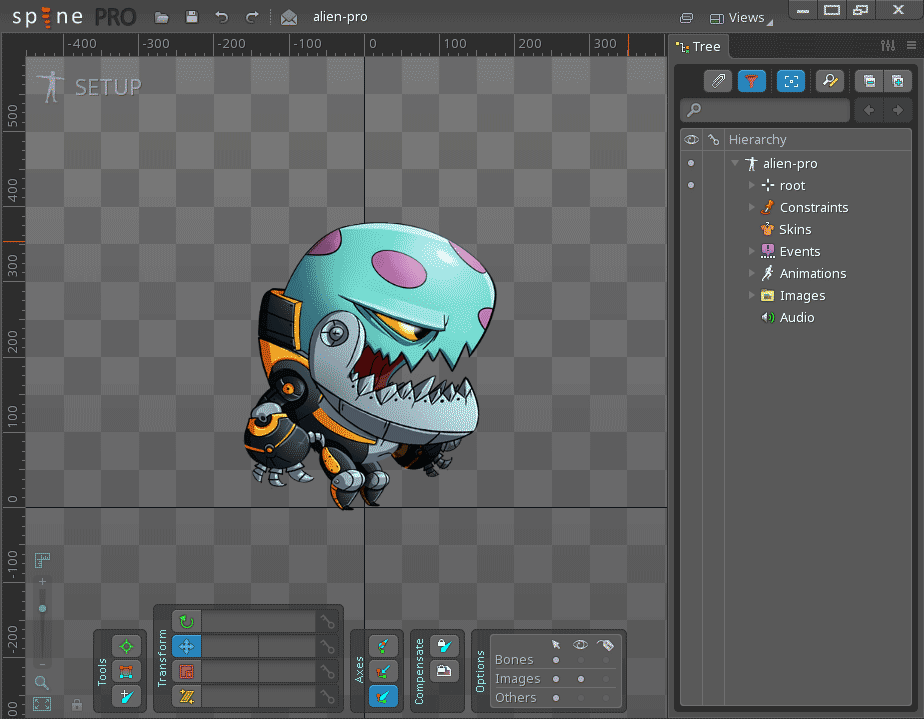Viewport: 924px width, 719px height.
Task: Collapse all tree nodes button
Action: (869, 82)
